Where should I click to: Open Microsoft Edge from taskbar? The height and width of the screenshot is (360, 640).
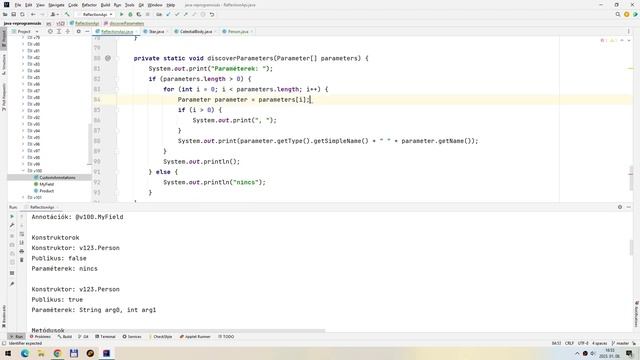pos(24,353)
